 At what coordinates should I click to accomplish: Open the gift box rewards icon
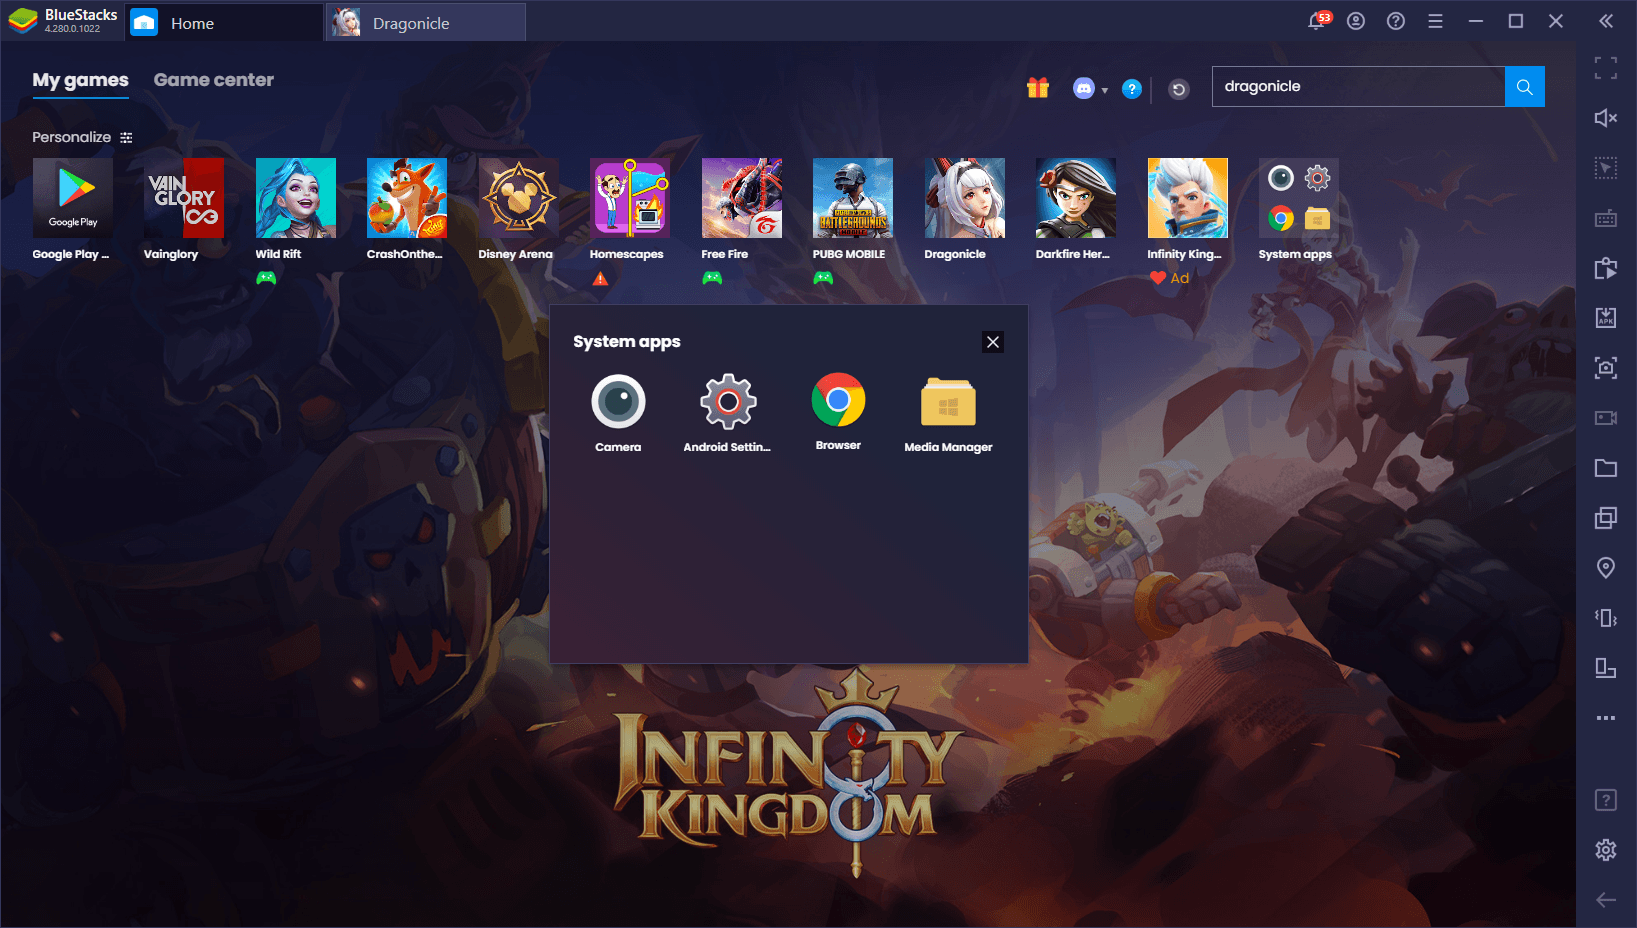1038,88
